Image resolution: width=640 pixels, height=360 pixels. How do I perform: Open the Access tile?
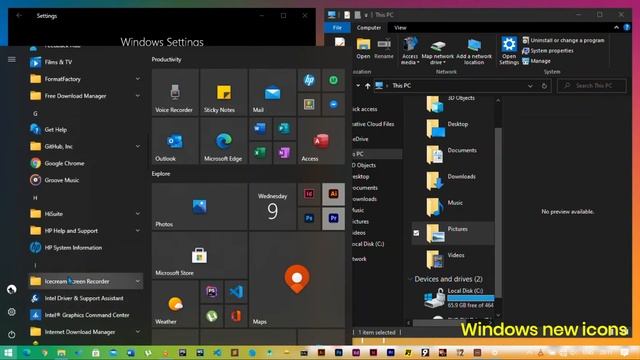321,141
